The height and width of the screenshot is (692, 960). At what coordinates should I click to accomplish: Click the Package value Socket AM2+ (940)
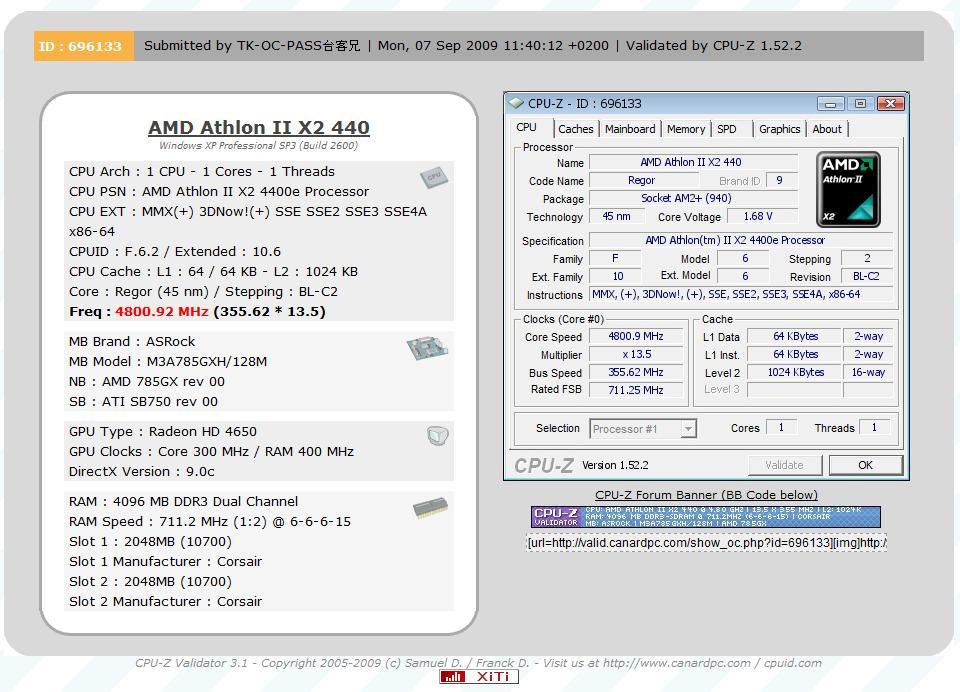point(693,198)
